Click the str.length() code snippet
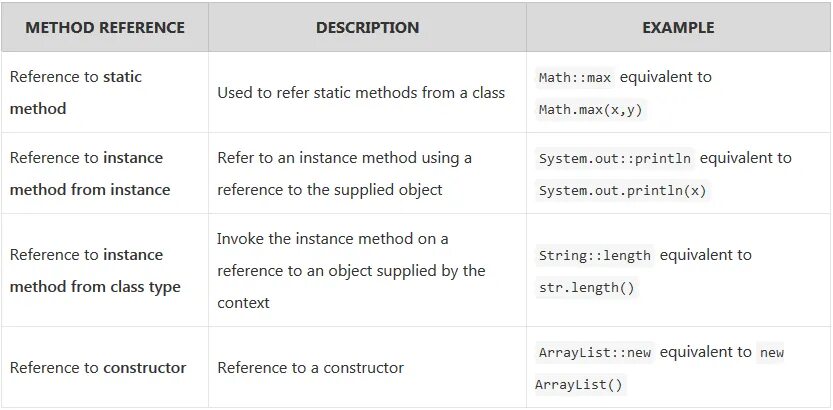Viewport: 833px width, 410px height. [x=586, y=288]
